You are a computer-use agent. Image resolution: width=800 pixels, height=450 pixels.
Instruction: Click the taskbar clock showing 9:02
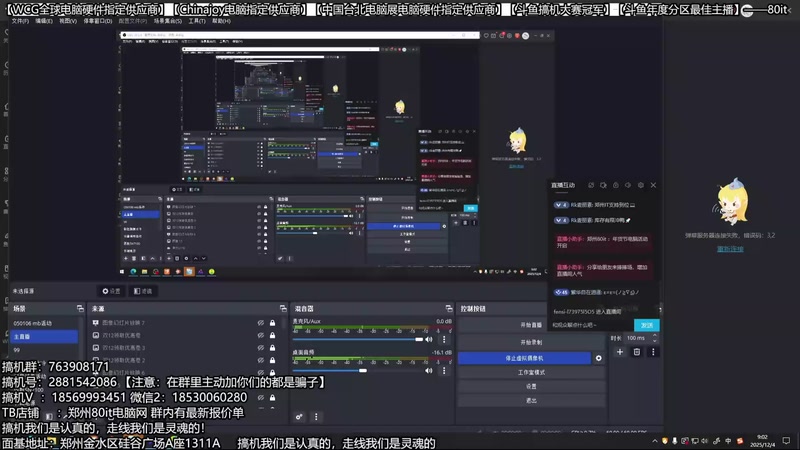pos(762,441)
